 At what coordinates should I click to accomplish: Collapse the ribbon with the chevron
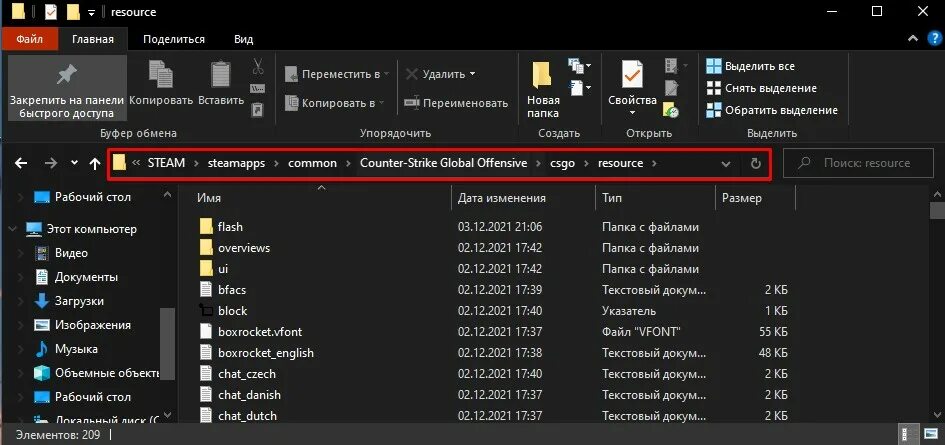click(x=912, y=39)
